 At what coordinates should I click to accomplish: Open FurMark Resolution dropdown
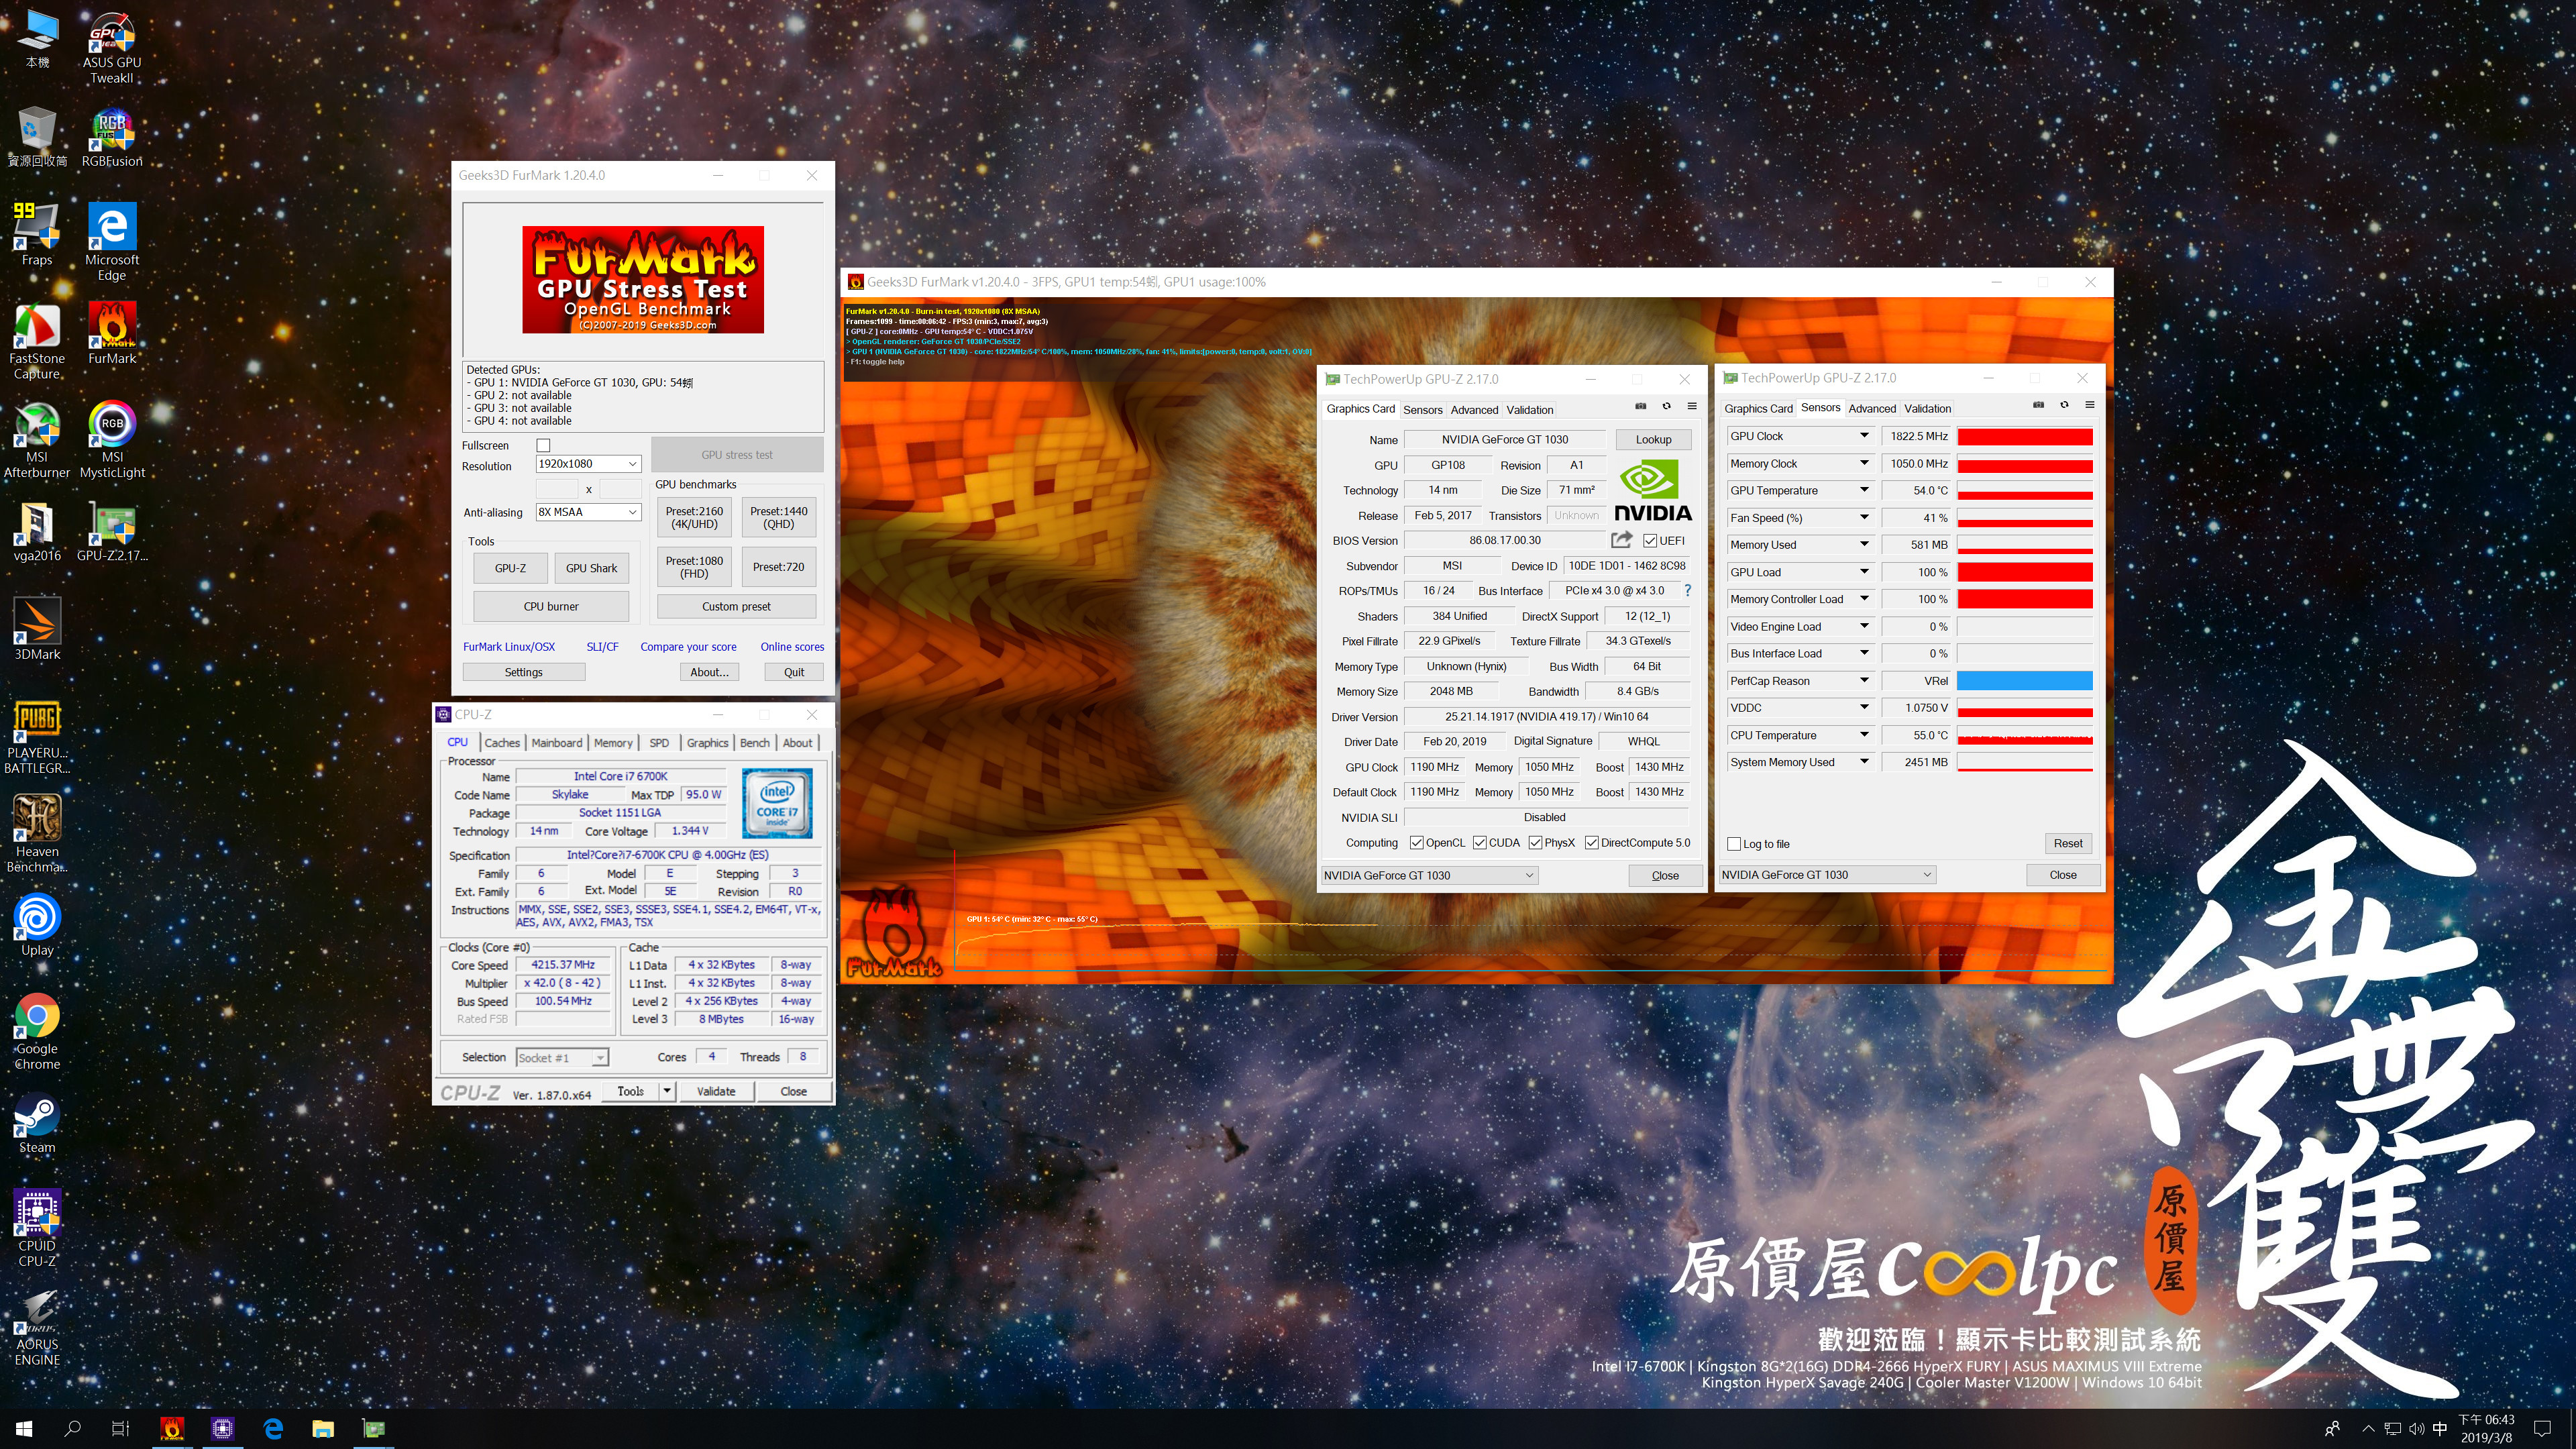[x=588, y=464]
